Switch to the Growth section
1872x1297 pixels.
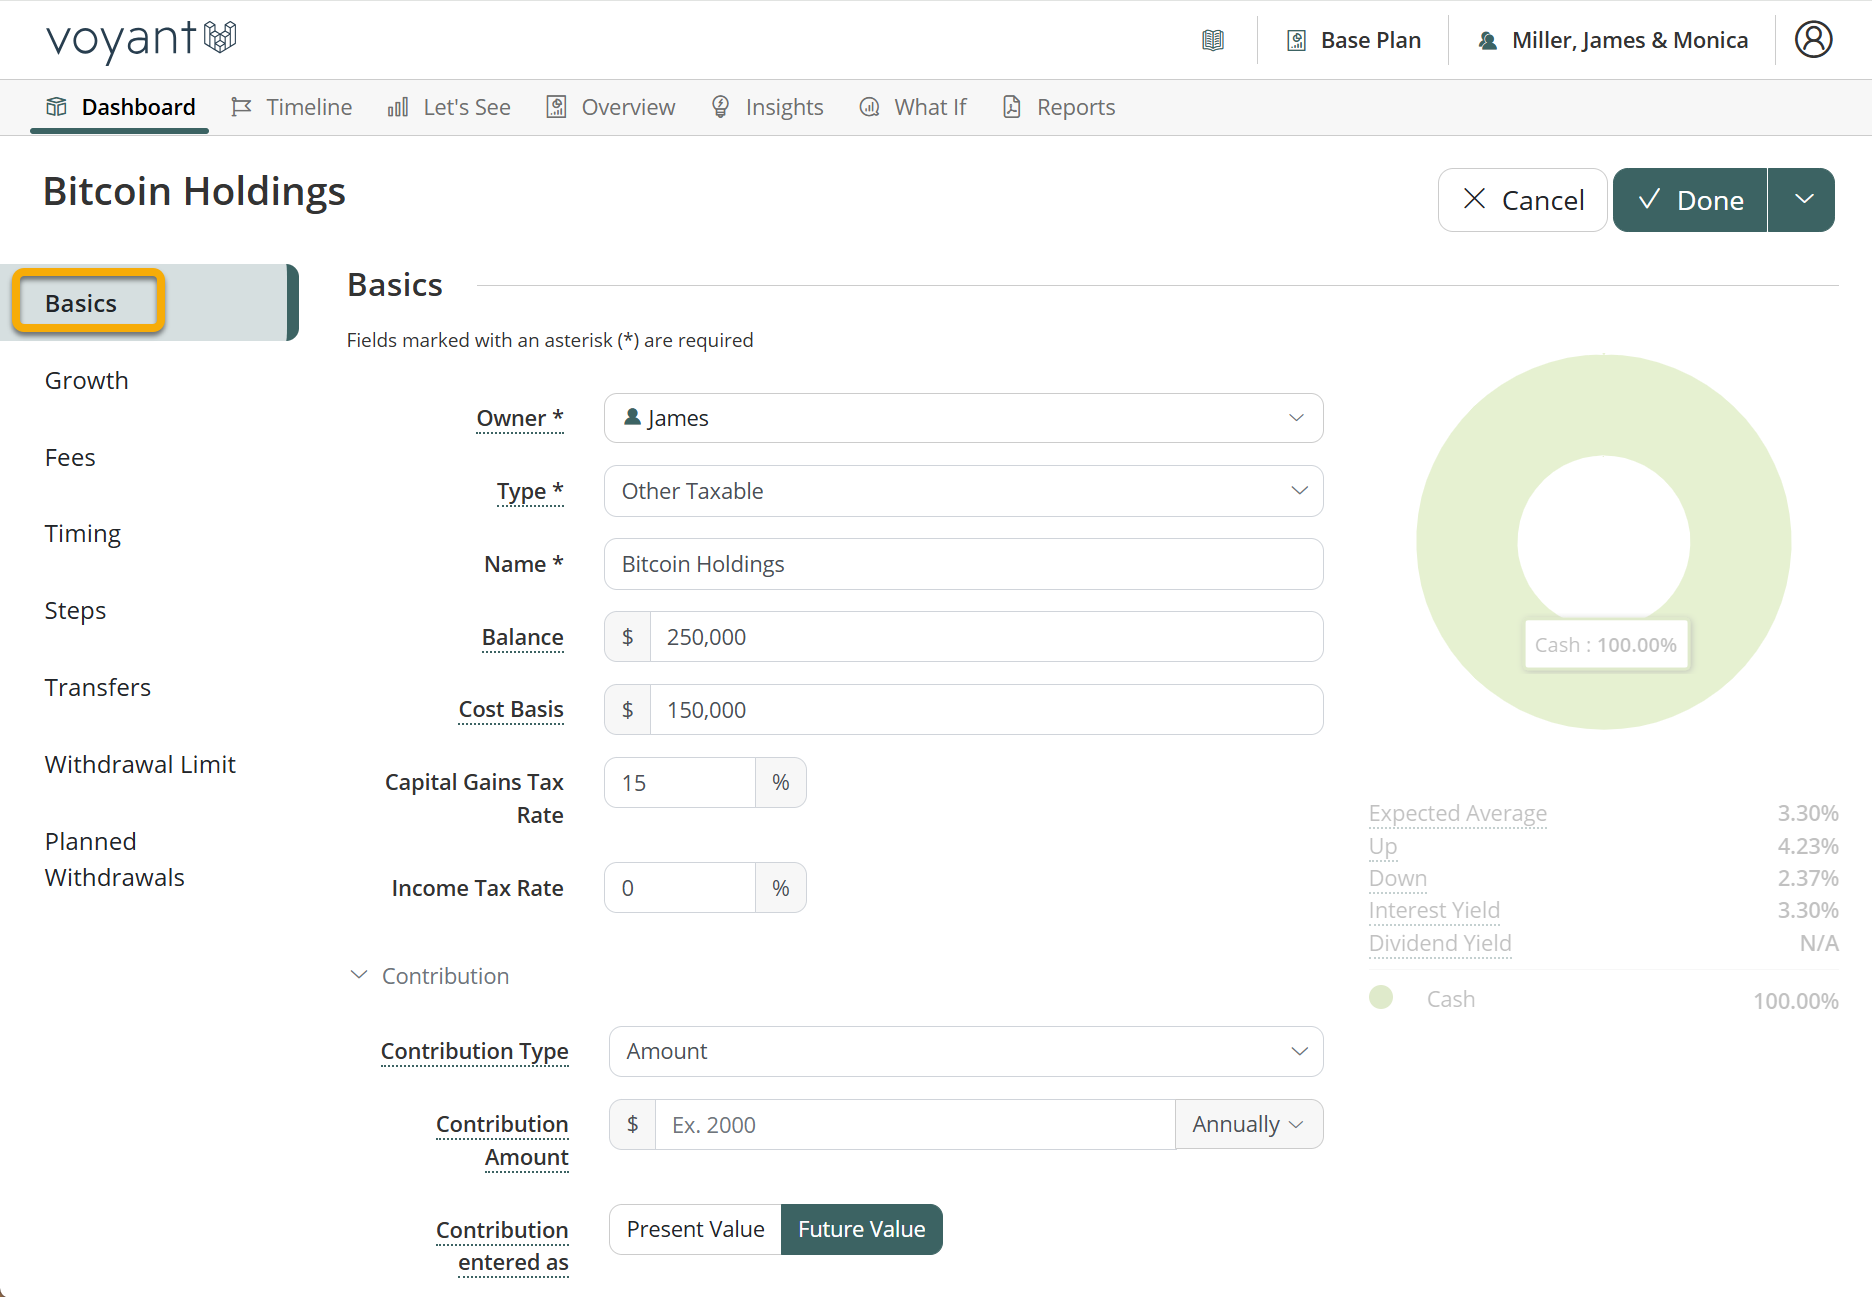coord(87,380)
